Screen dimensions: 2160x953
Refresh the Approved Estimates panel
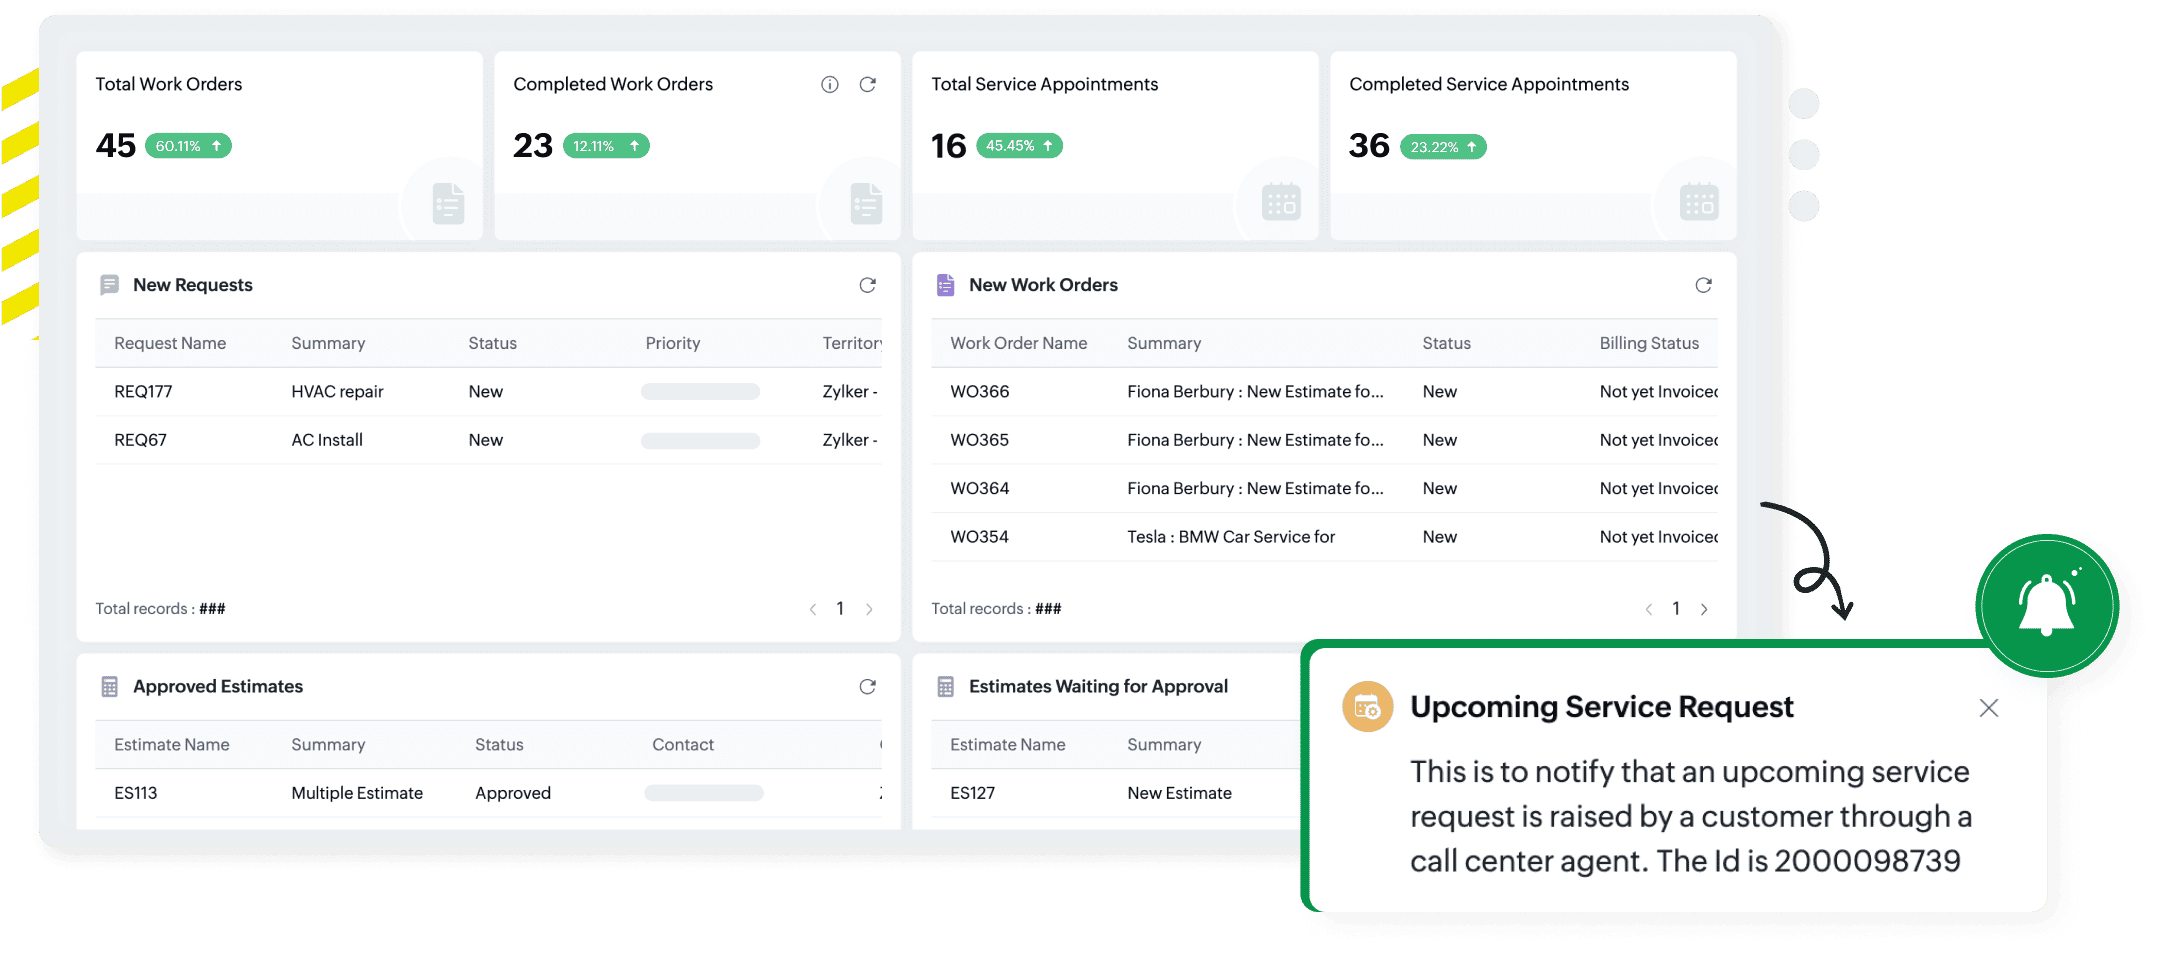tap(867, 686)
